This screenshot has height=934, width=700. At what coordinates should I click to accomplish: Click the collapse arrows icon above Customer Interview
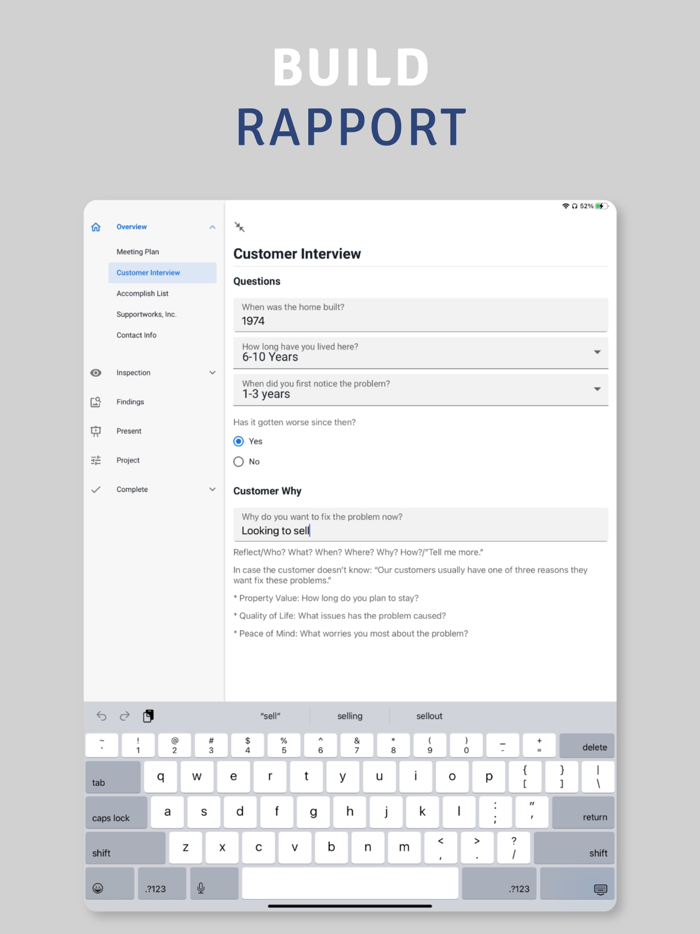[x=239, y=227]
